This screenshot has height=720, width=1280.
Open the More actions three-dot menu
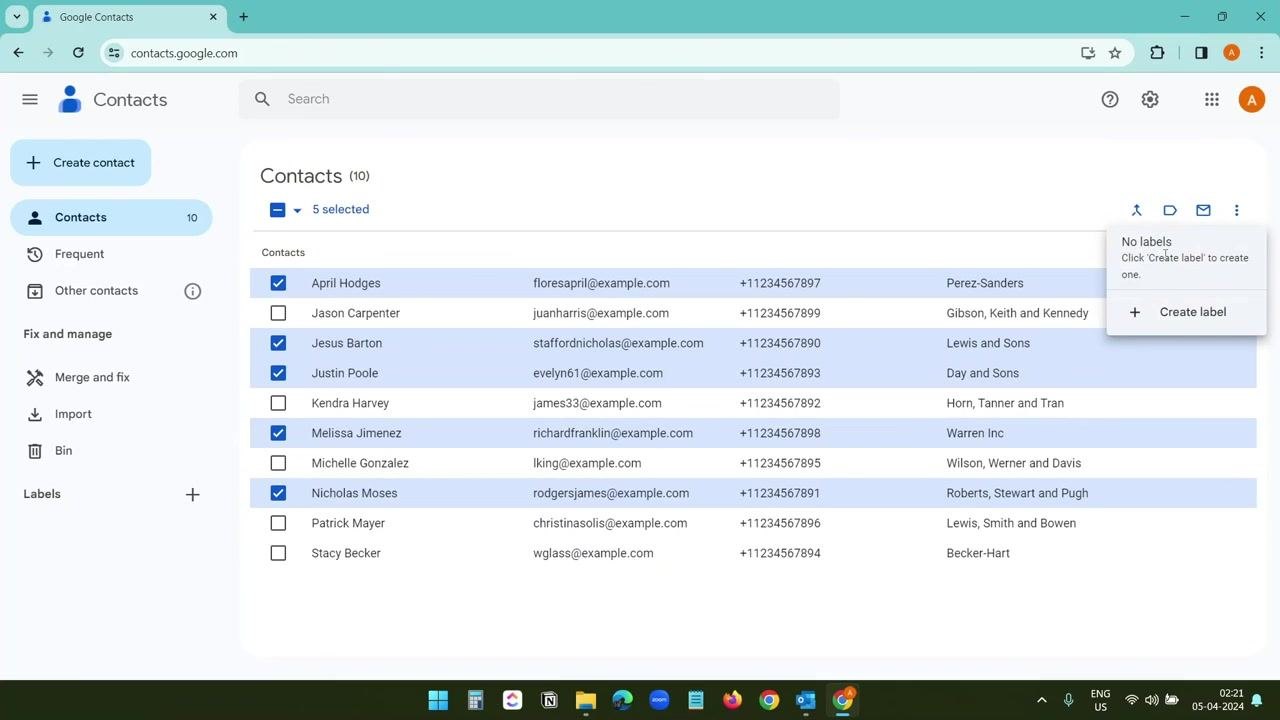point(1236,210)
